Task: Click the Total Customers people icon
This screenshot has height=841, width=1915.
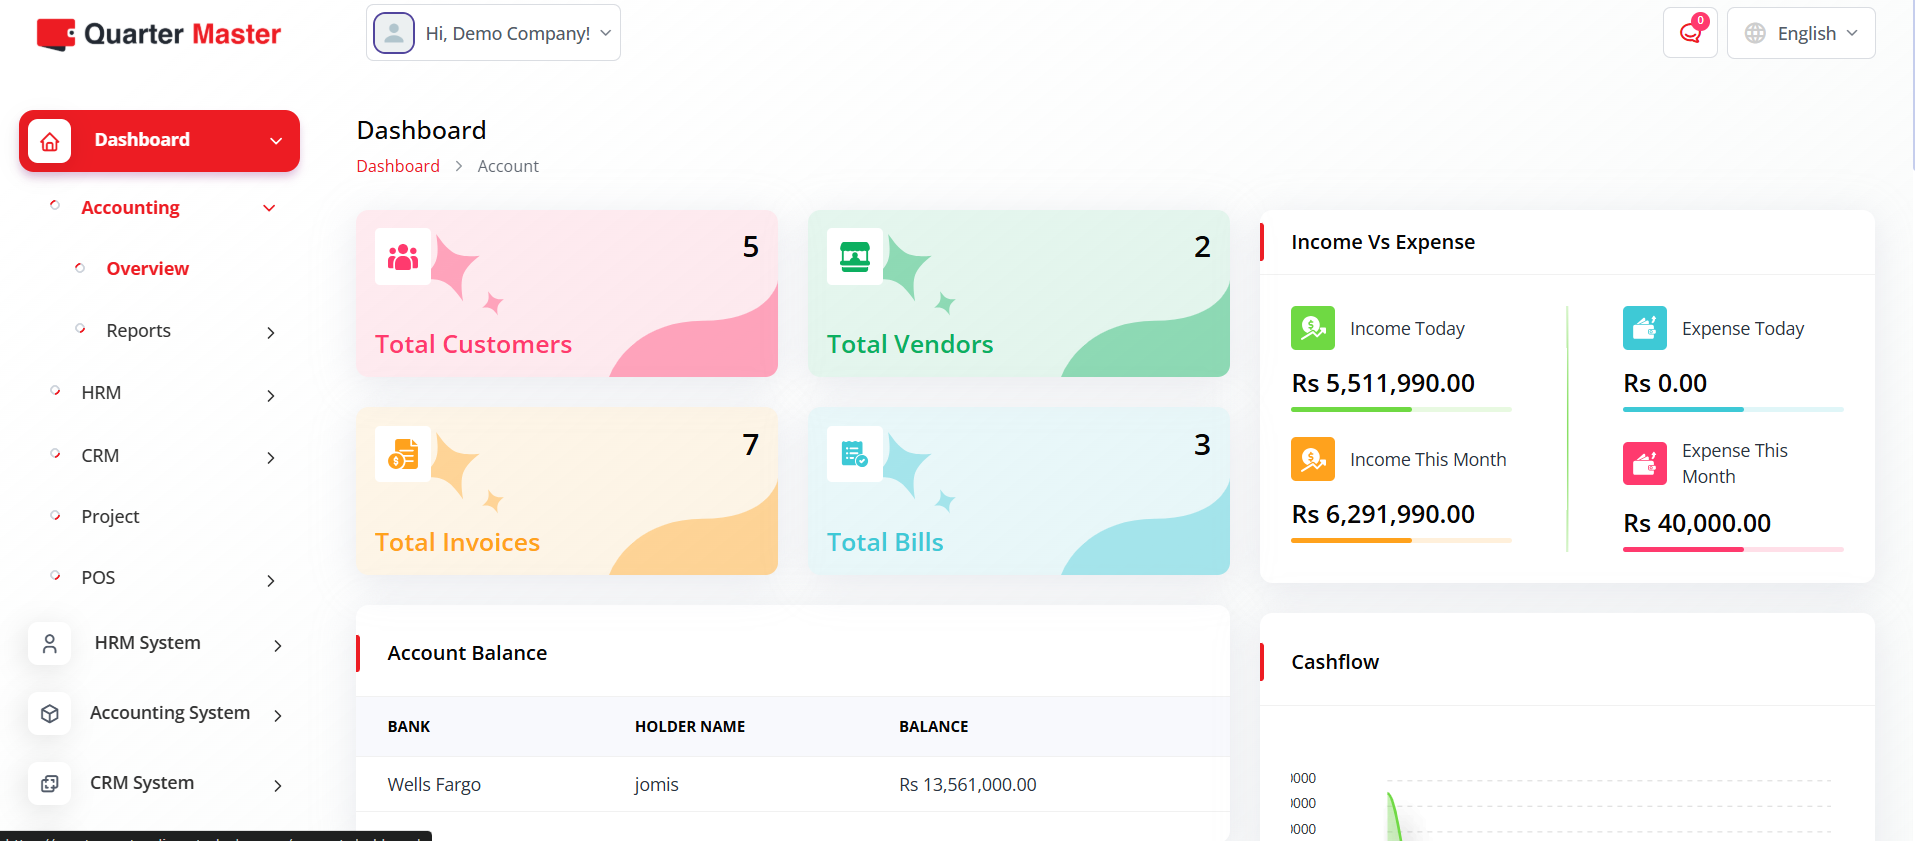Action: tap(403, 257)
